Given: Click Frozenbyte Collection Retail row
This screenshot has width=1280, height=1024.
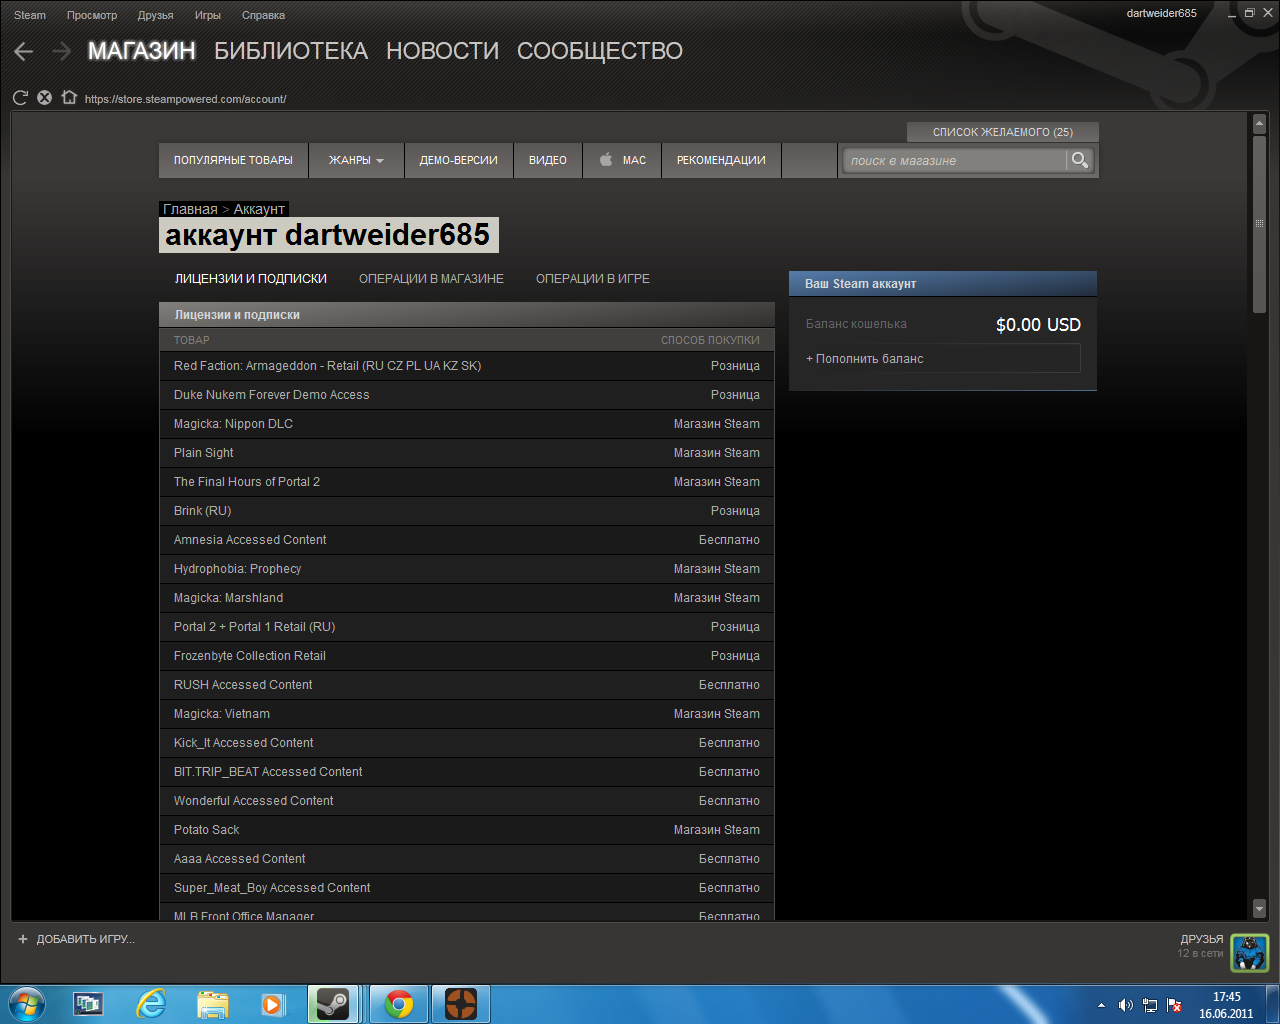Looking at the screenshot, I should [467, 656].
